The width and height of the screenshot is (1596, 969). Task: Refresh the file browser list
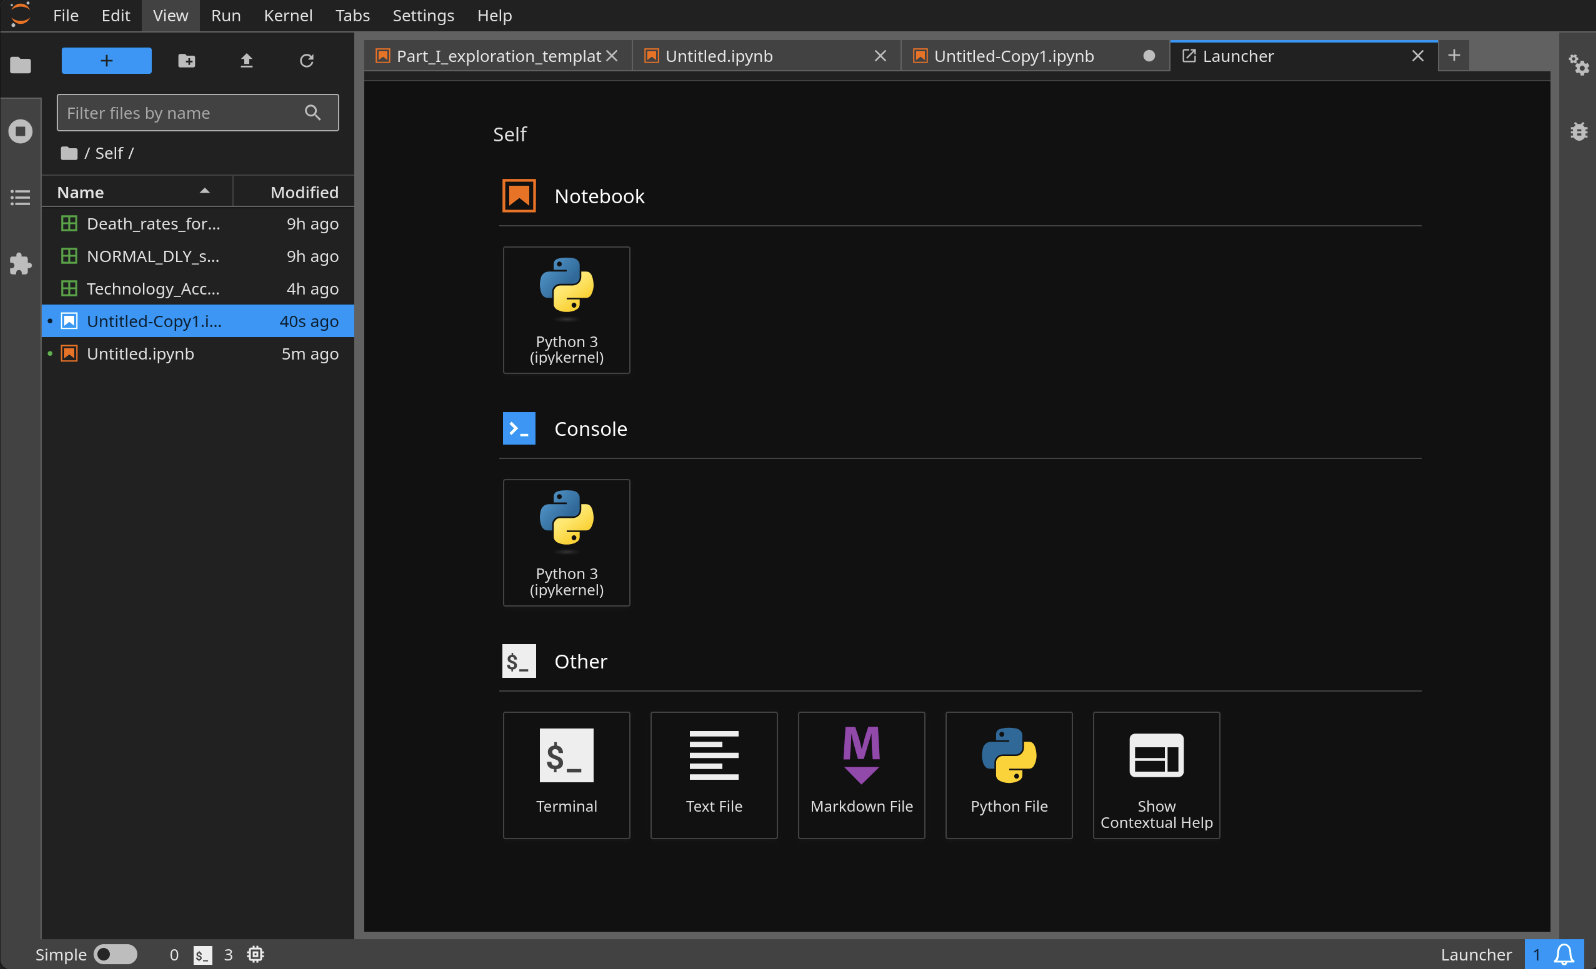(x=307, y=61)
